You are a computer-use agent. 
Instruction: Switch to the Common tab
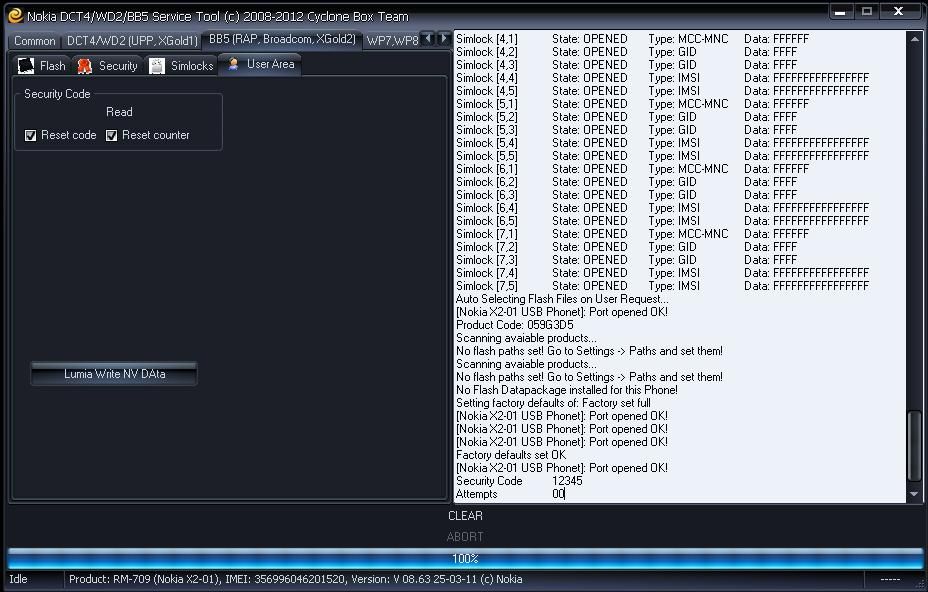pos(35,41)
